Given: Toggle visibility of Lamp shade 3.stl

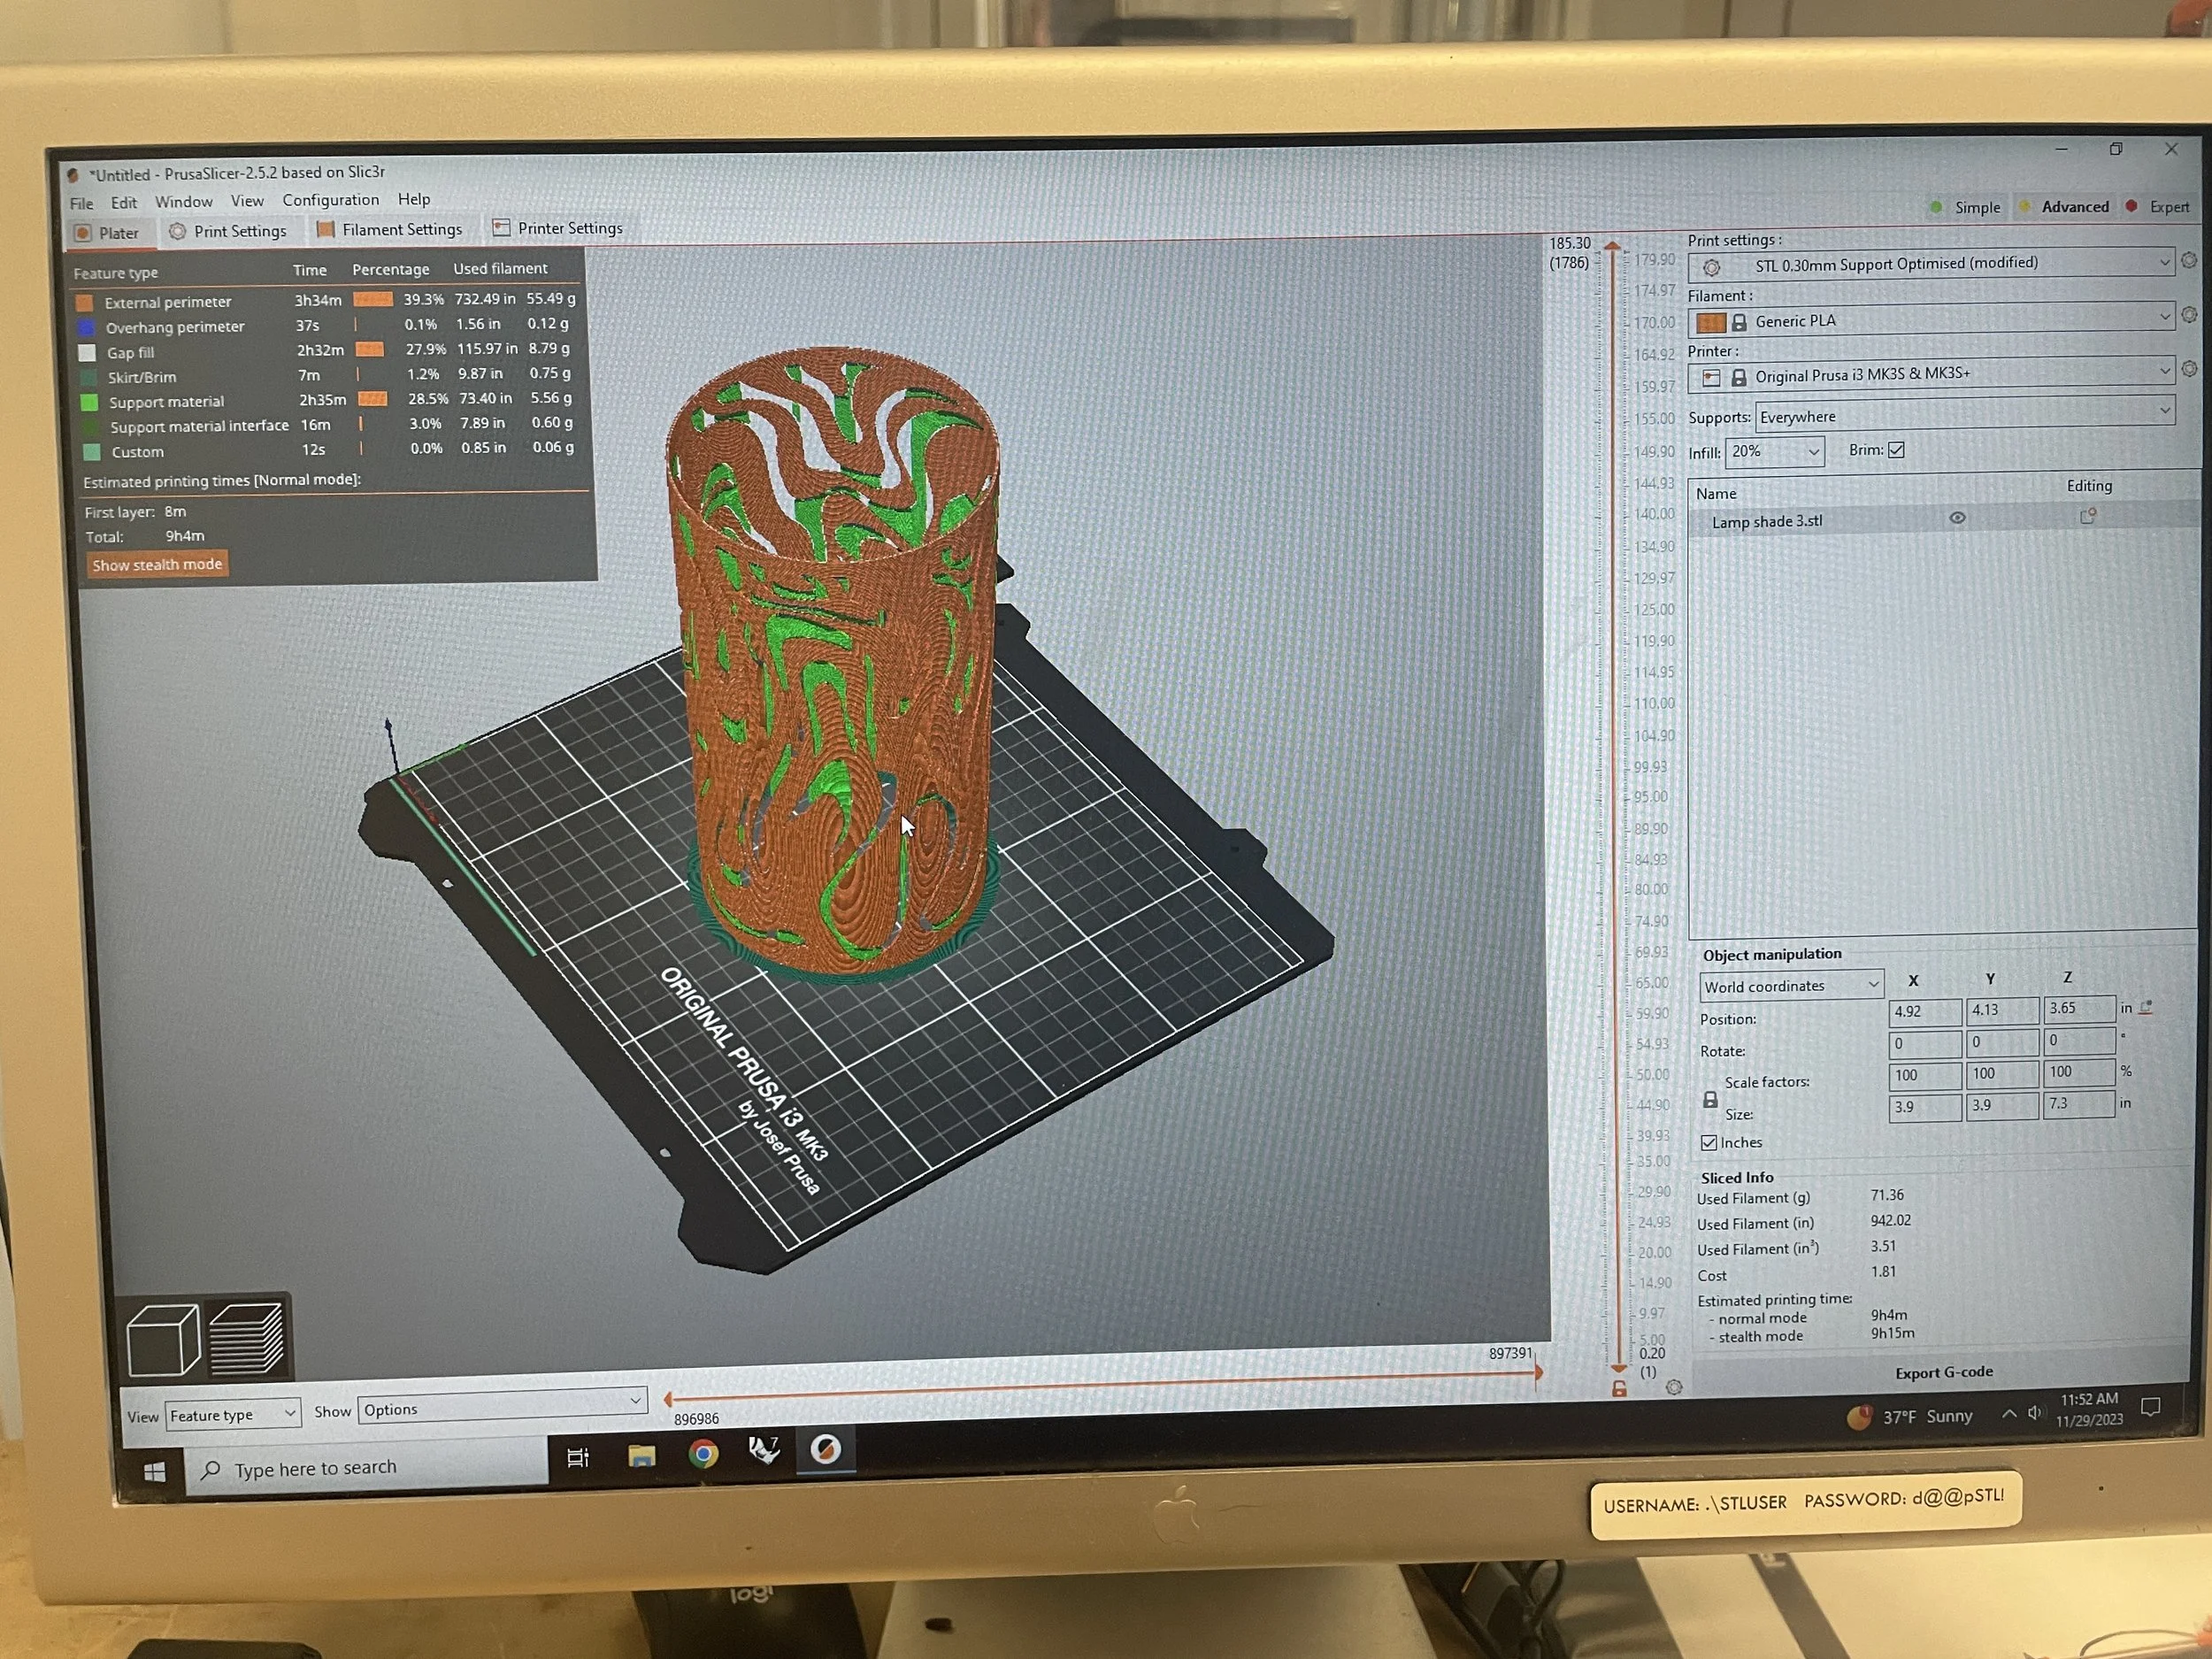Looking at the screenshot, I should tap(1957, 518).
